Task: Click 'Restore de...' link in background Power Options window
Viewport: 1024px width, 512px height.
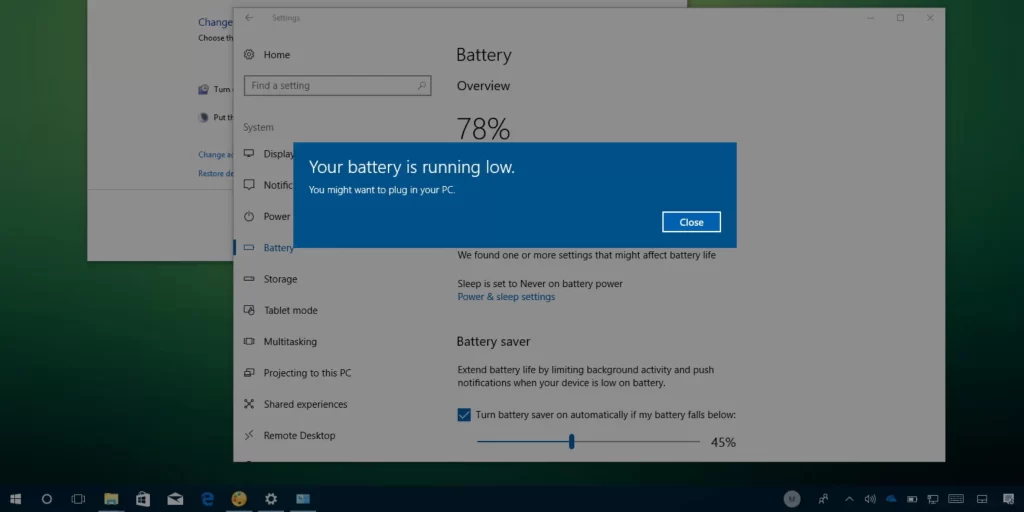Action: click(216, 174)
